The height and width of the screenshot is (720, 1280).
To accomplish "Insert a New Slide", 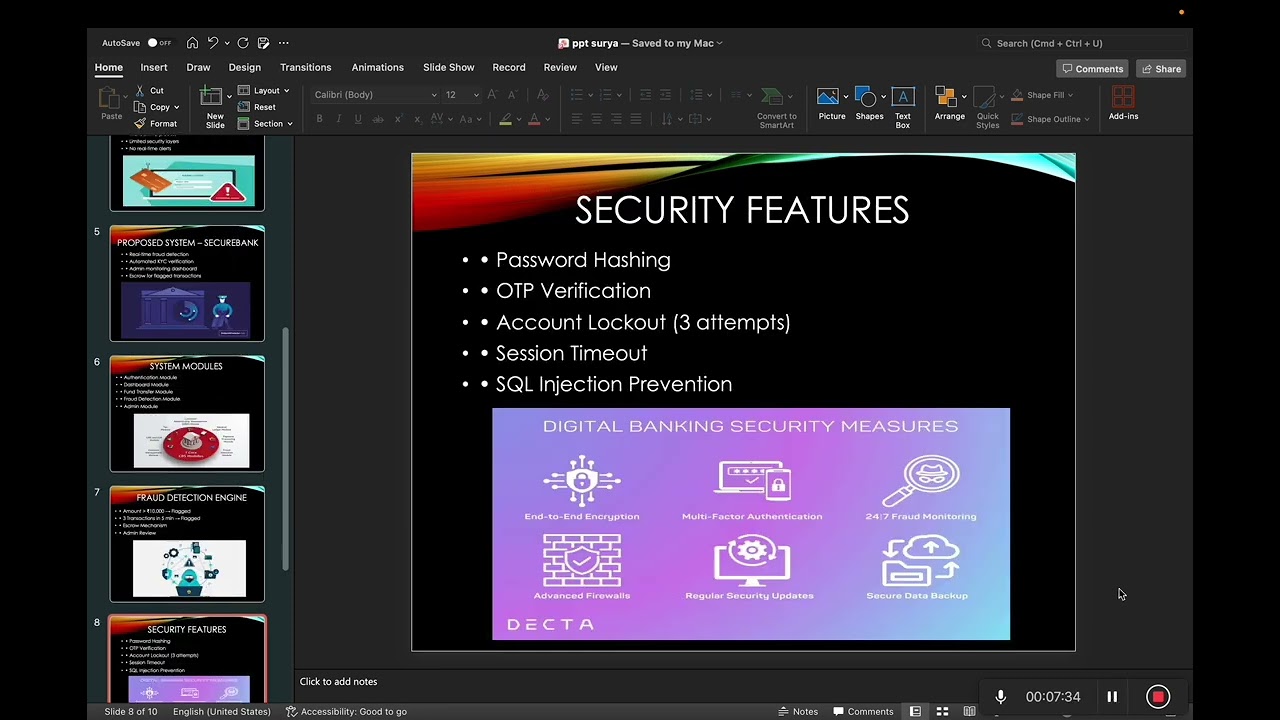I will coord(214,107).
